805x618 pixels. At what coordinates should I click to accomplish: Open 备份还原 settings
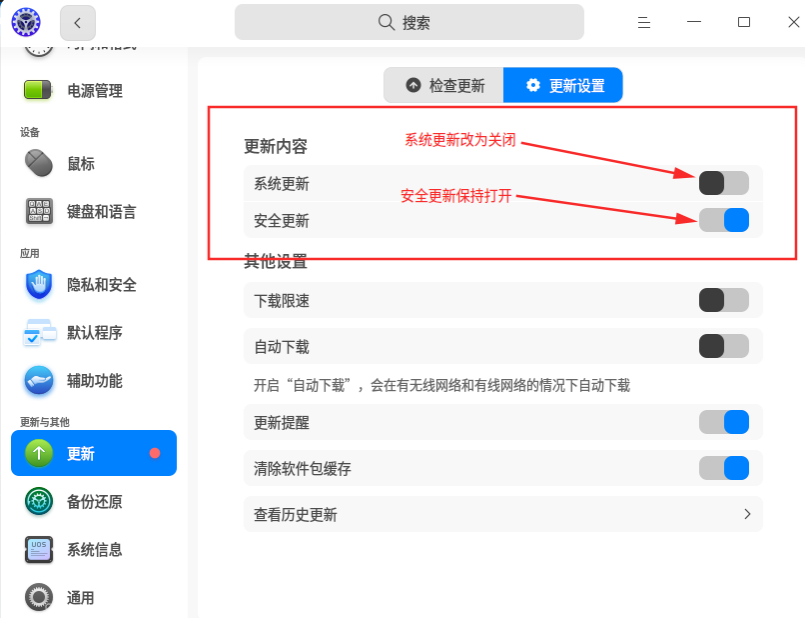click(x=94, y=501)
